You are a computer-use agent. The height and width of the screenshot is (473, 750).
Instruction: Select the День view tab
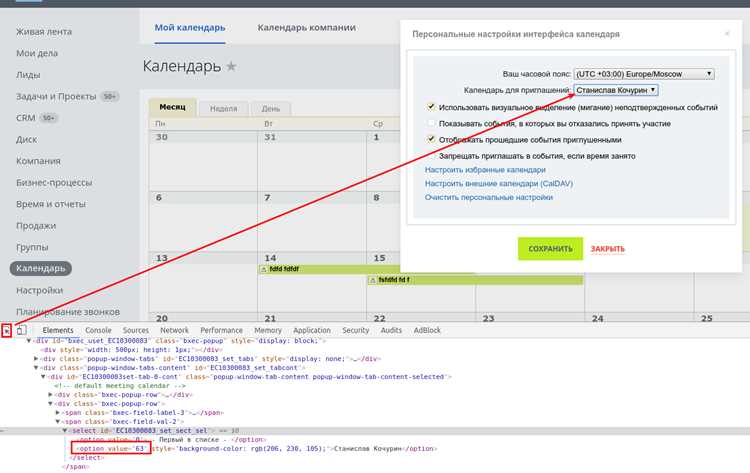click(271, 109)
